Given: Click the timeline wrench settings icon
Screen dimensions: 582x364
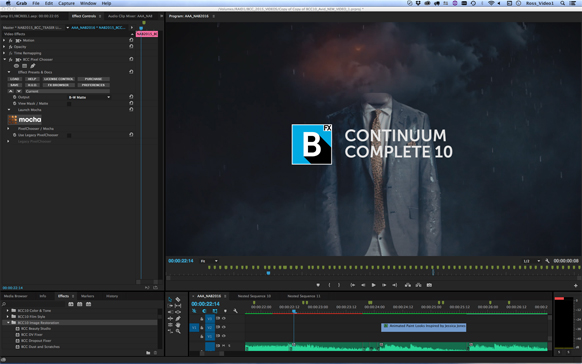Looking at the screenshot, I should 235,311.
